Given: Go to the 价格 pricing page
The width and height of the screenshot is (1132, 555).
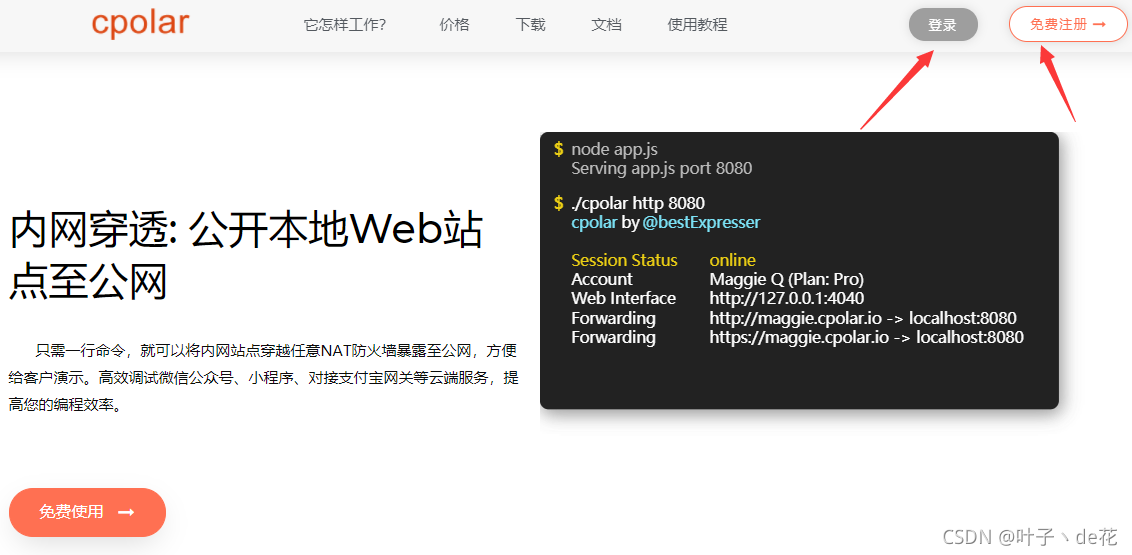Looking at the screenshot, I should pyautogui.click(x=455, y=25).
